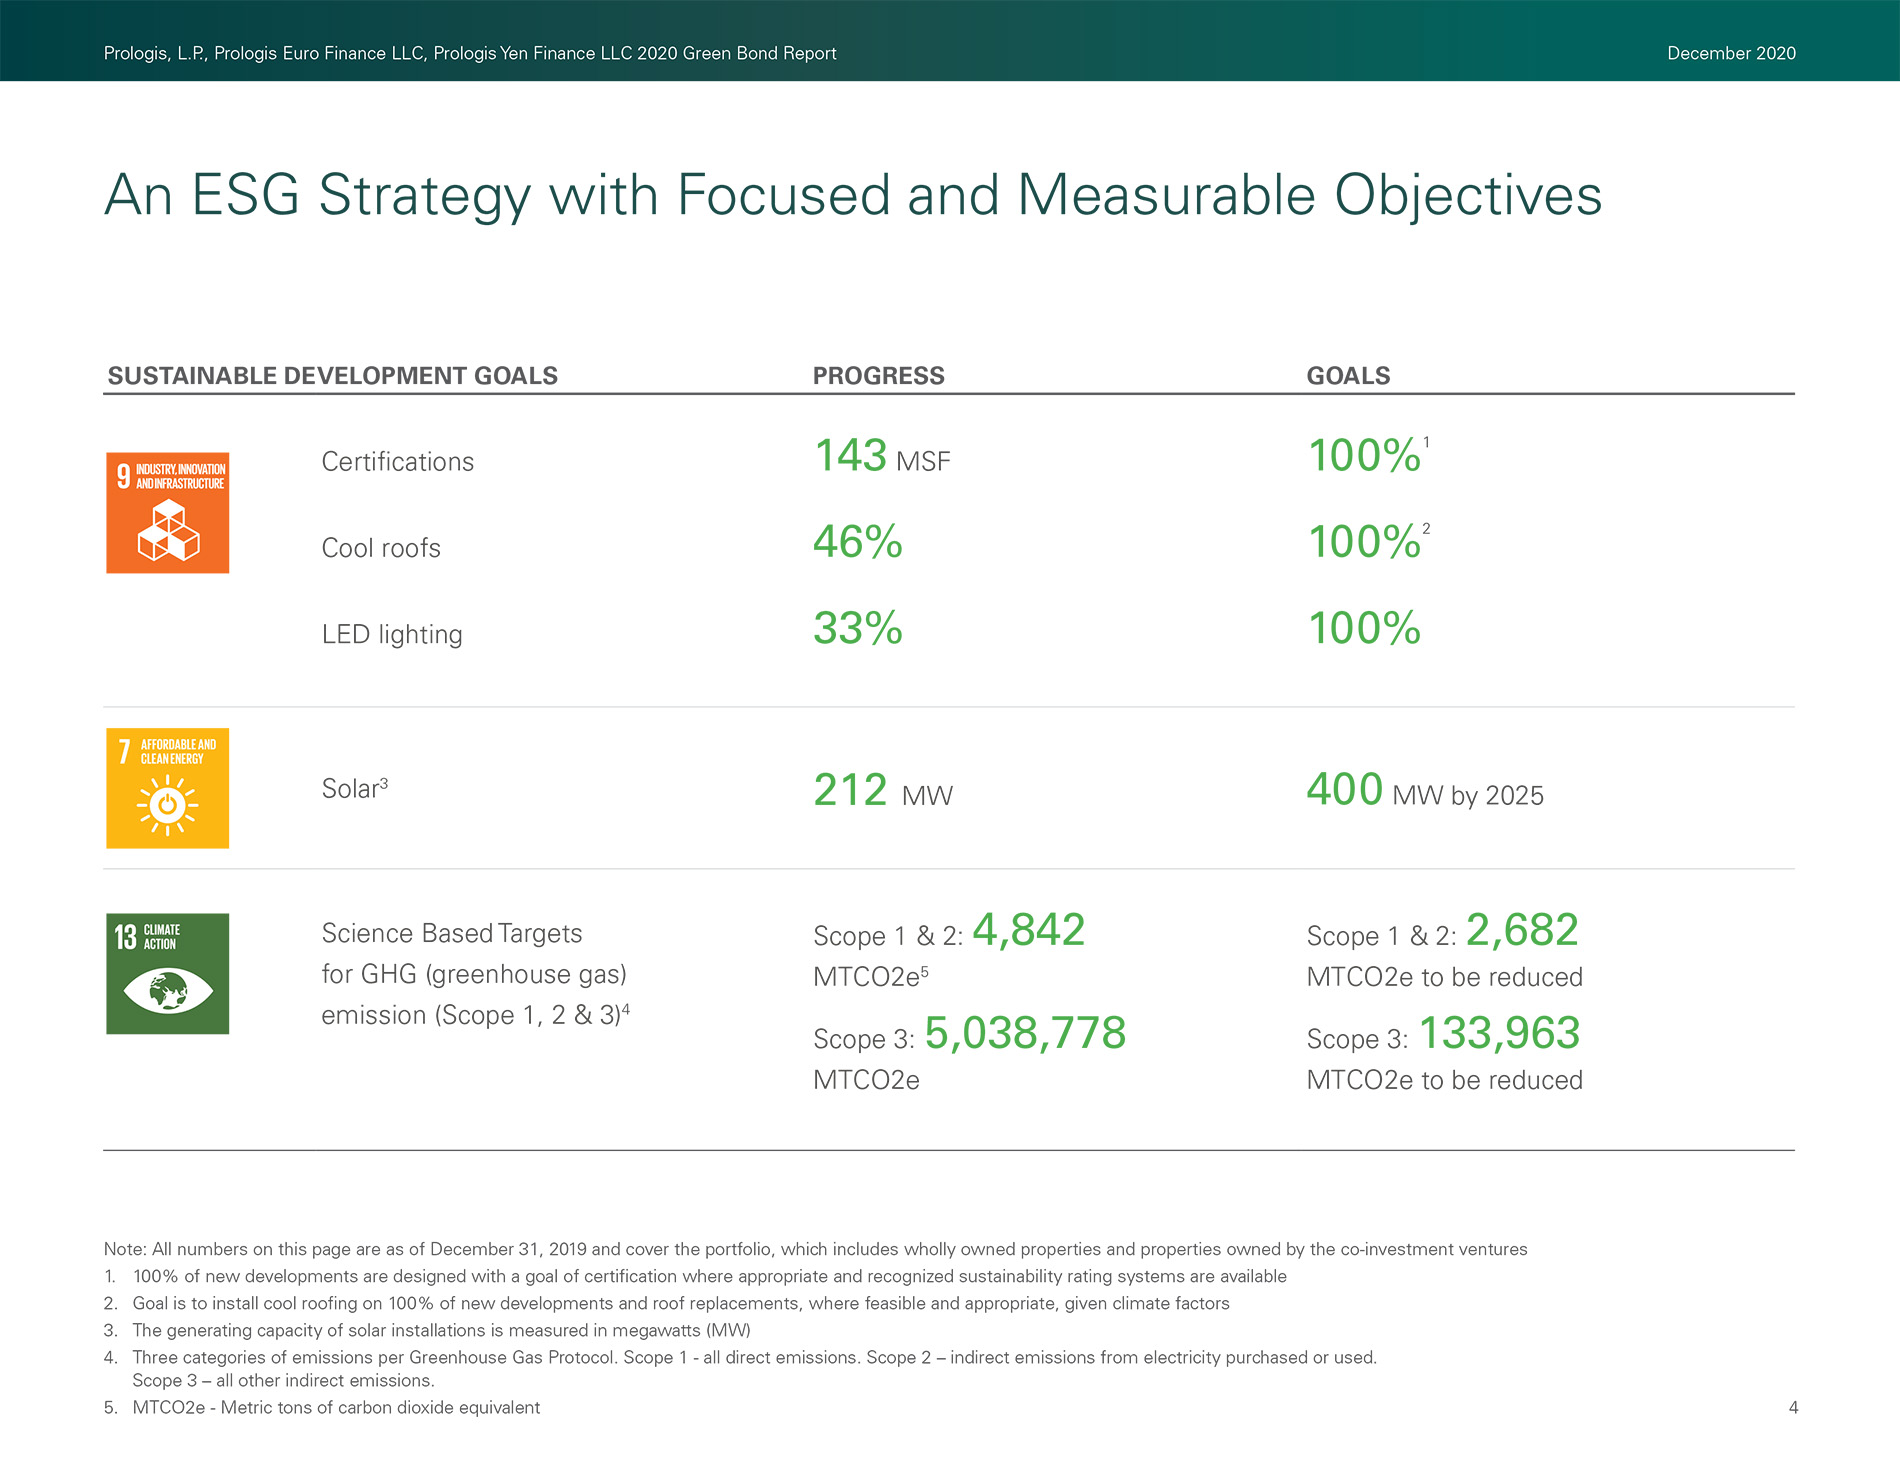Select the 33% LED lighting progress figure
The height and width of the screenshot is (1468, 1900).
(x=857, y=629)
